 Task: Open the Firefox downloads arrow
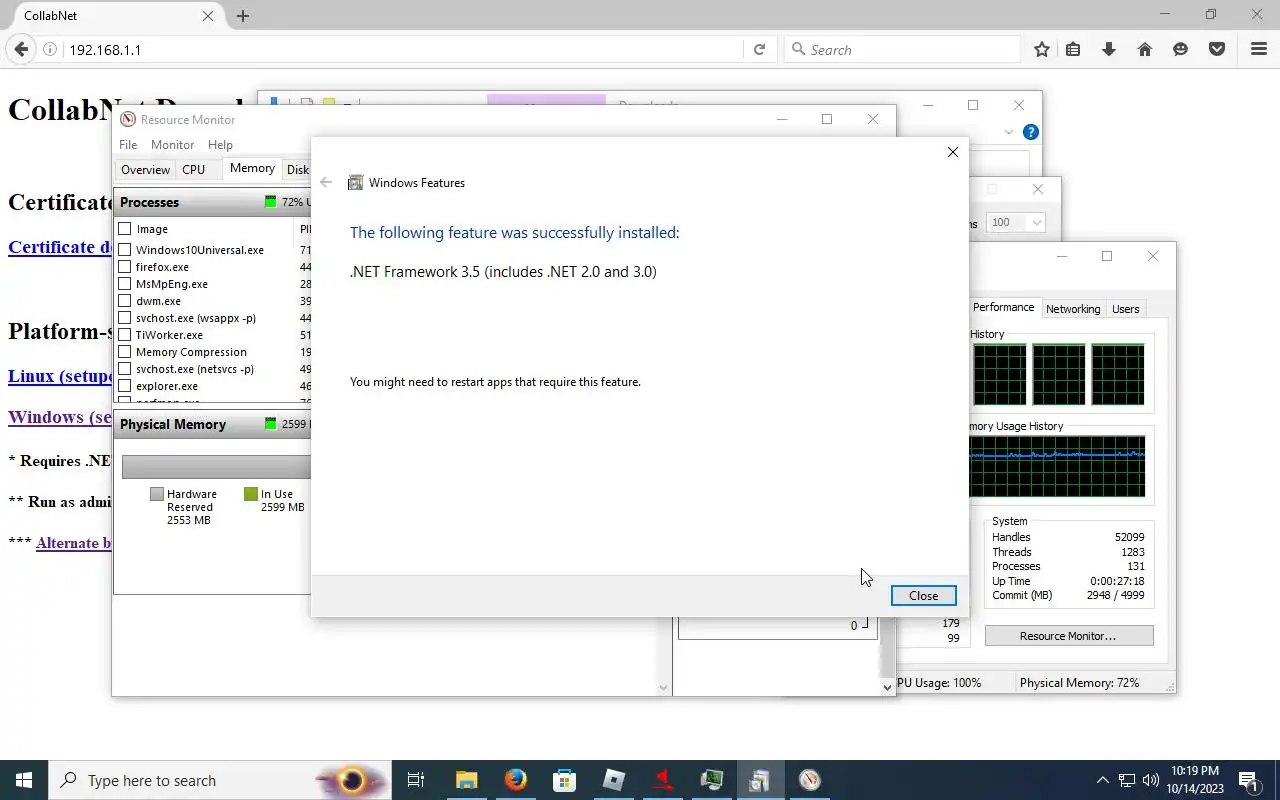tap(1109, 49)
